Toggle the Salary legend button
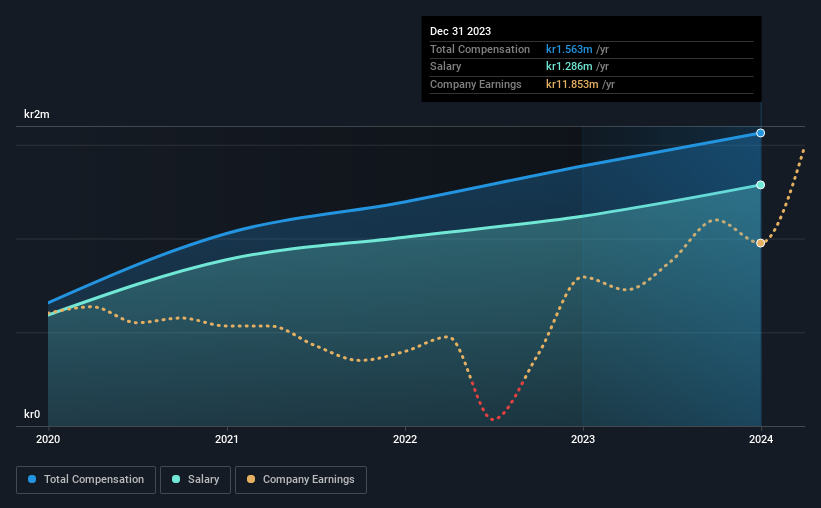Viewport: 821px width, 508px height. (195, 480)
